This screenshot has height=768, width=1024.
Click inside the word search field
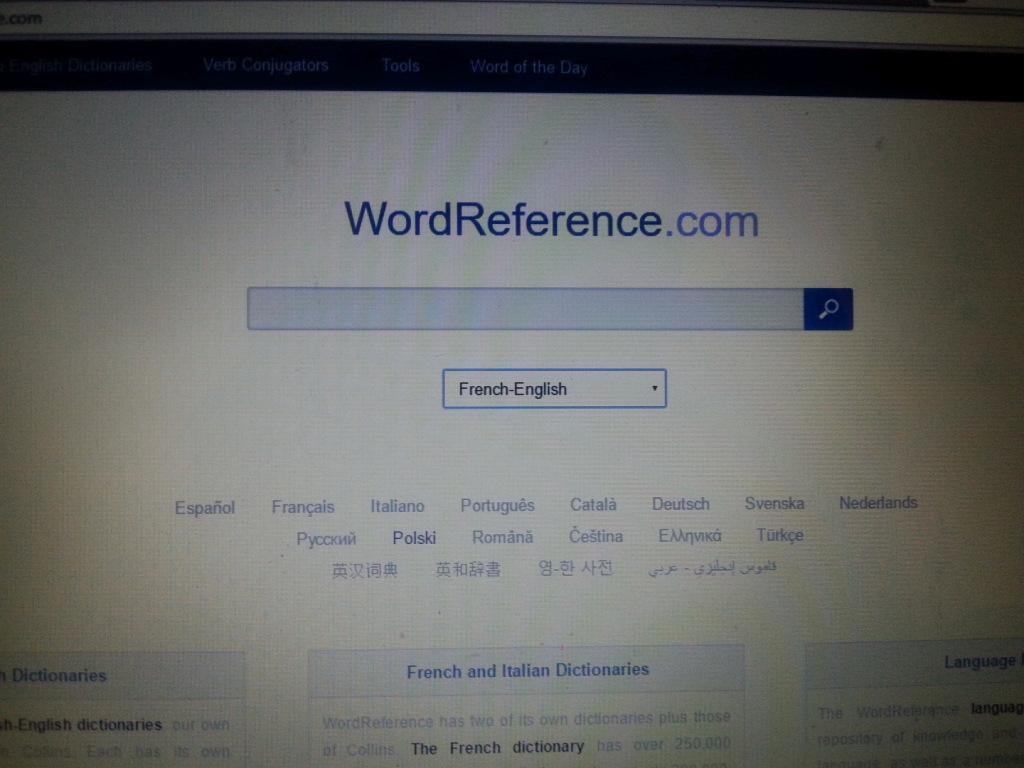525,310
